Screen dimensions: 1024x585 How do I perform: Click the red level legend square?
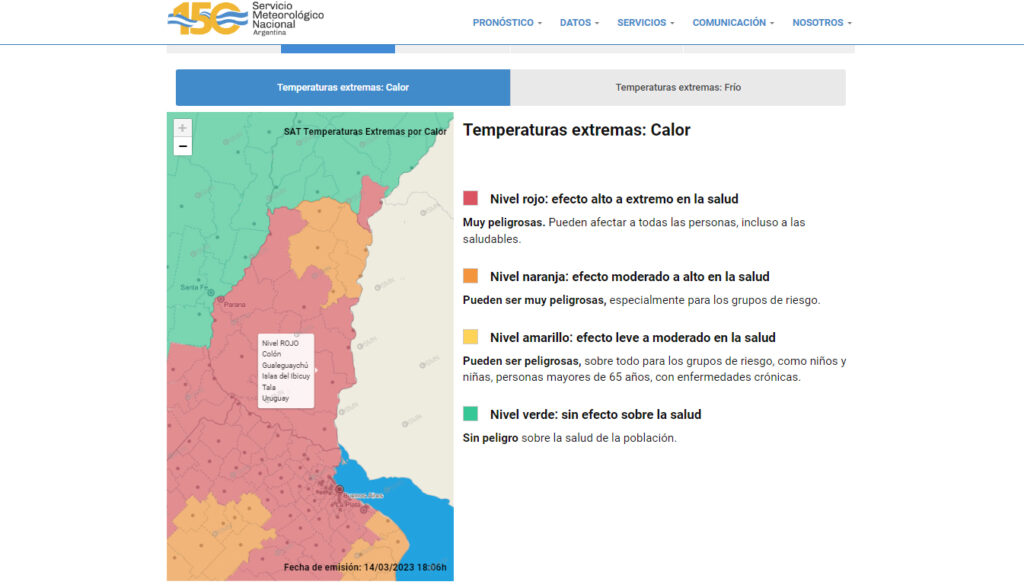point(471,199)
